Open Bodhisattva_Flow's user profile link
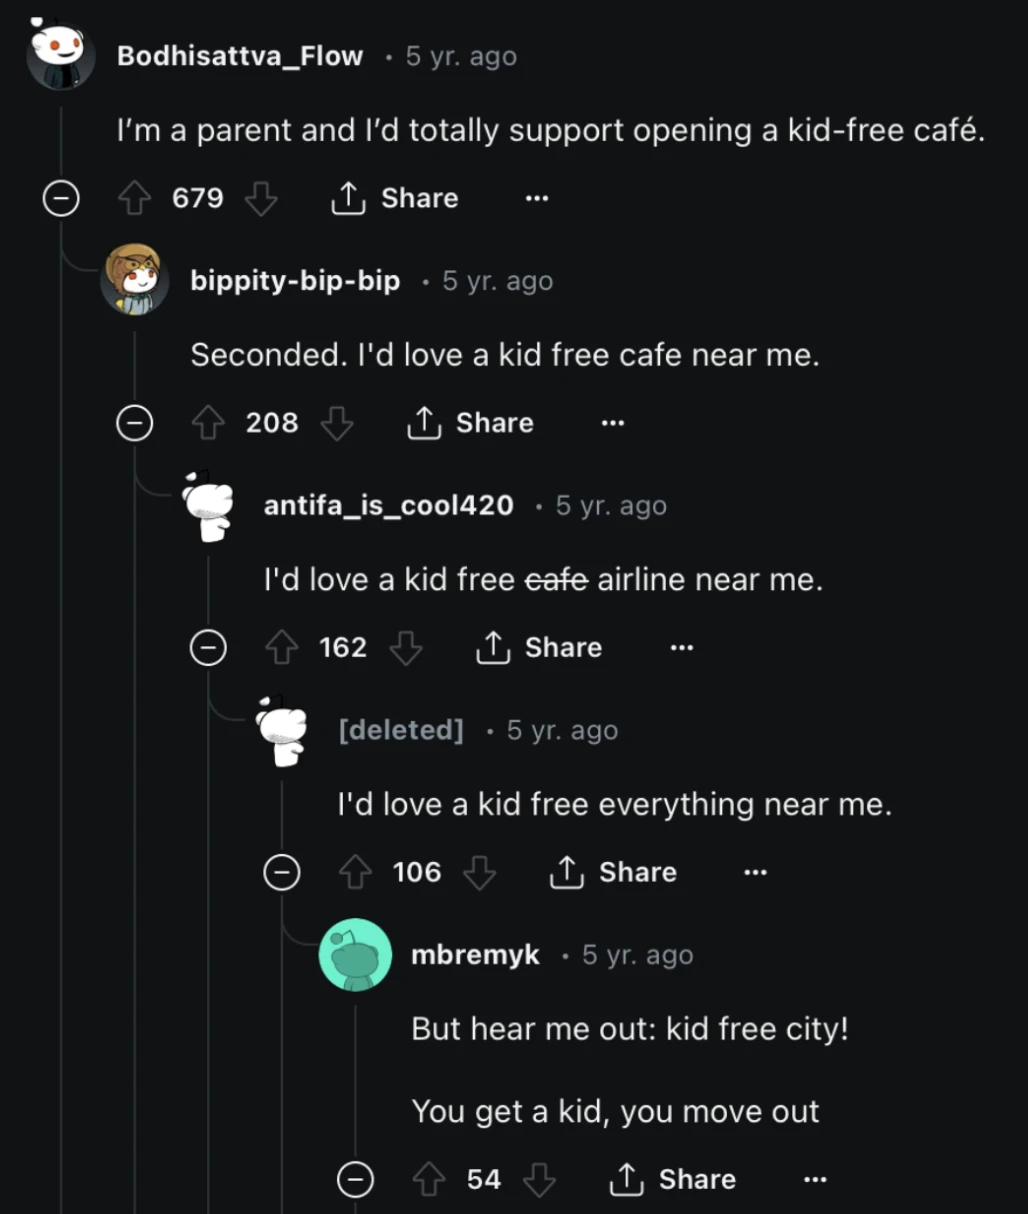Image resolution: width=1028 pixels, height=1214 pixels. tap(240, 56)
